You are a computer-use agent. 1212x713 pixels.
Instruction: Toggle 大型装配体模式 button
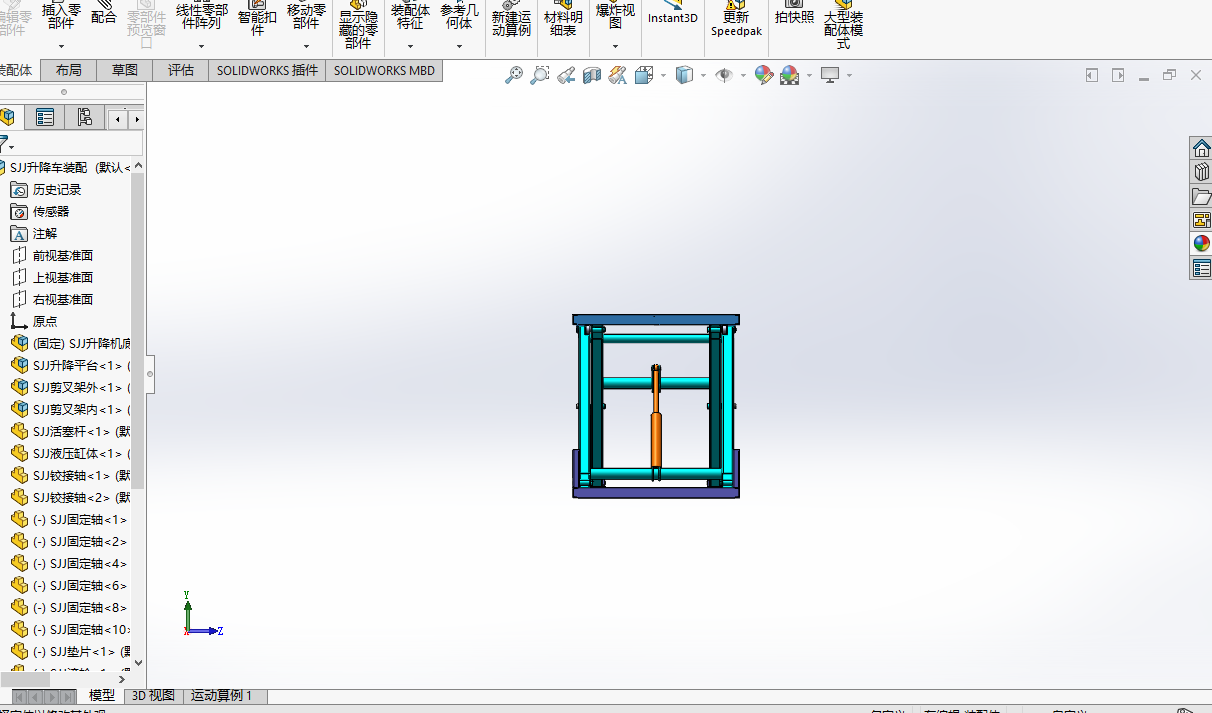pyautogui.click(x=843, y=25)
